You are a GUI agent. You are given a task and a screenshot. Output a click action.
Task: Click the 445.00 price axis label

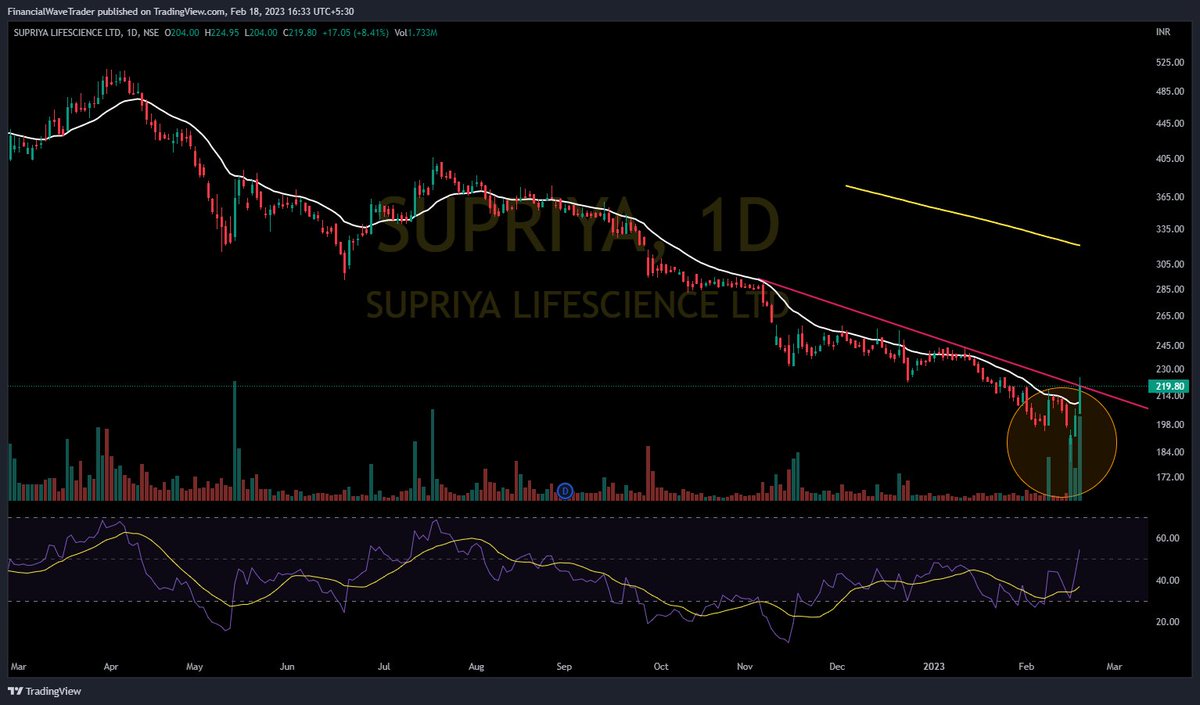pos(1169,124)
